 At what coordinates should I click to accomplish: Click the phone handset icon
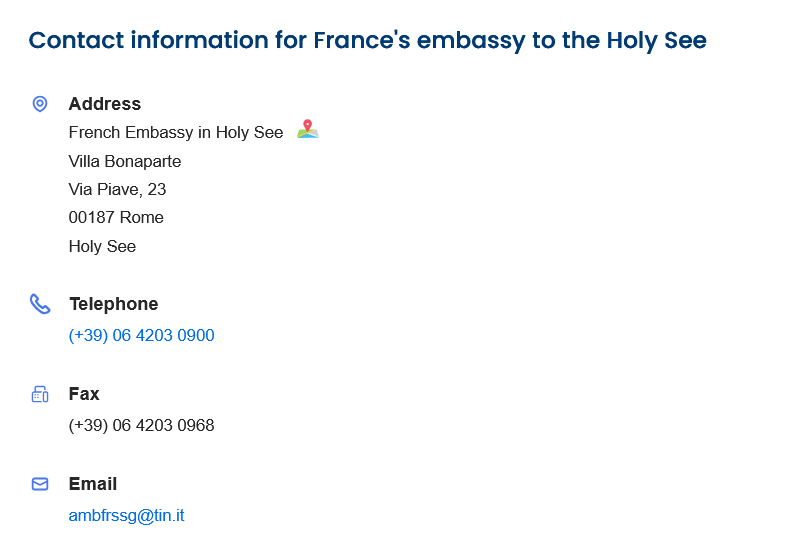point(40,304)
